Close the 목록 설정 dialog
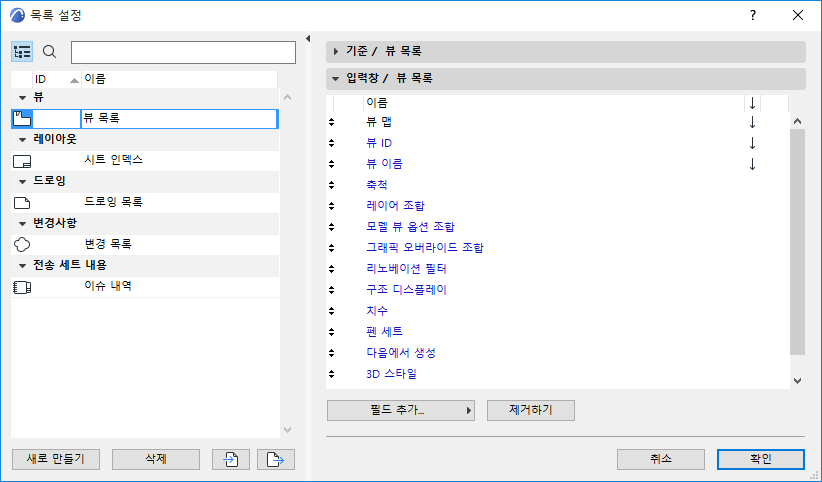Screen dimensions: 822x482 798,15
